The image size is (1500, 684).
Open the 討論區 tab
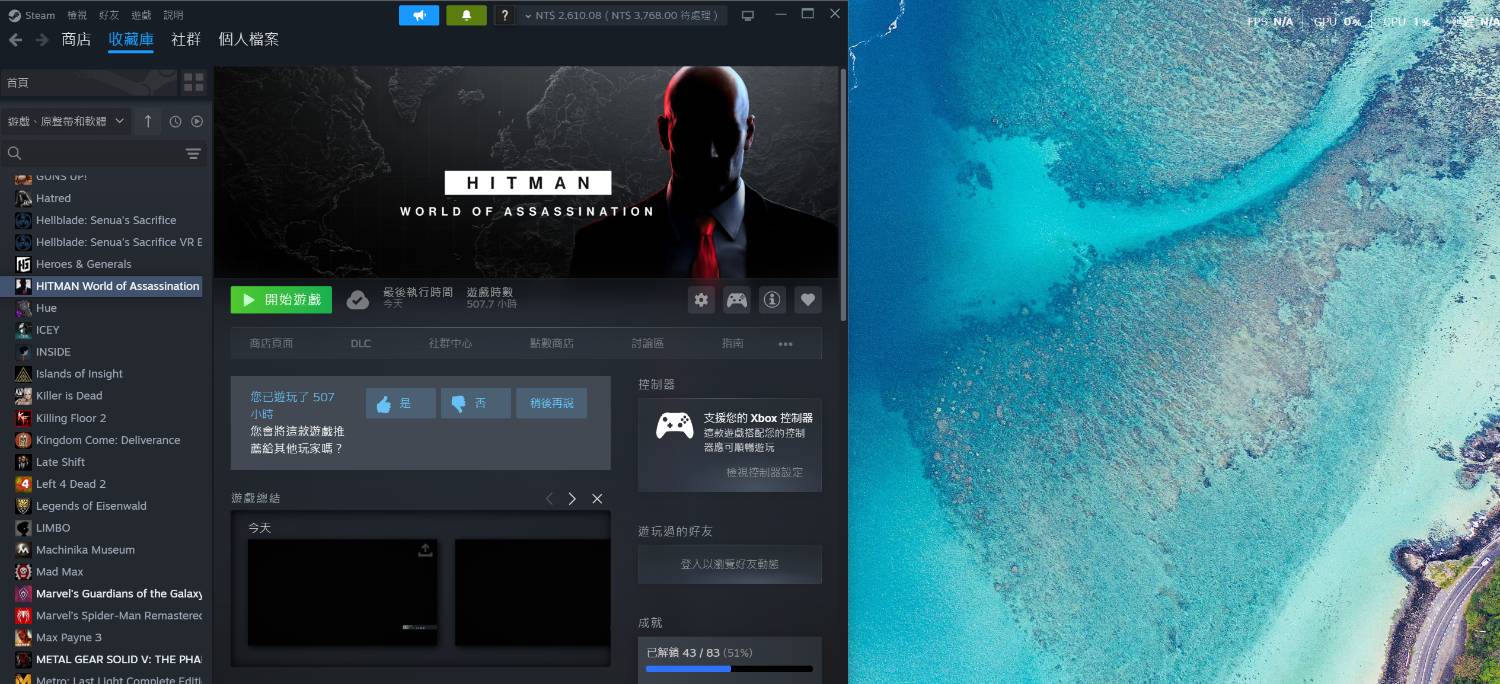648,343
